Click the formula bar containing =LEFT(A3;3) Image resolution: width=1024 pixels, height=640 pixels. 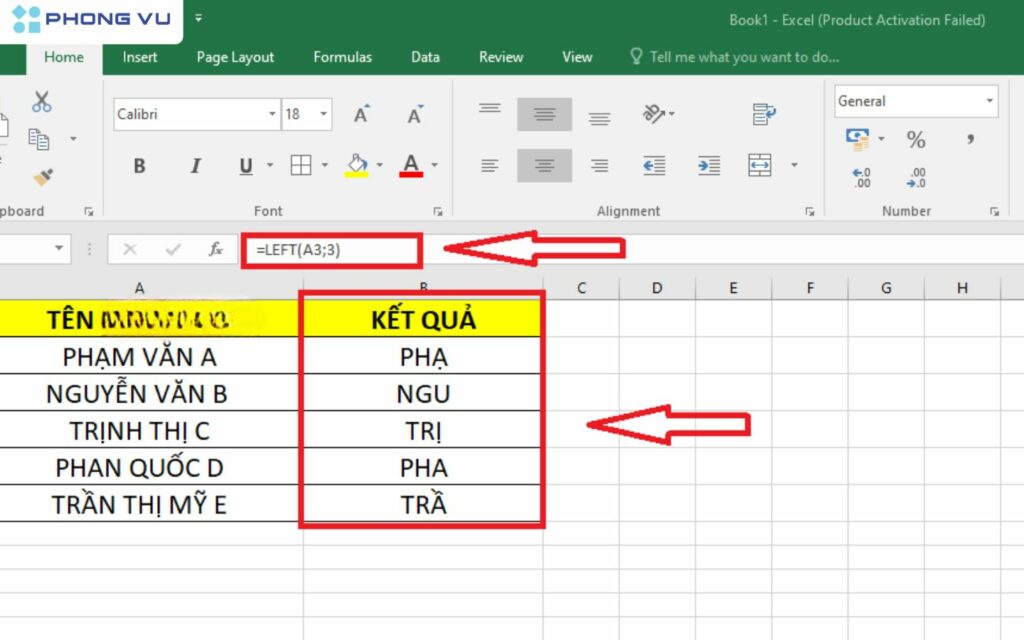(330, 250)
